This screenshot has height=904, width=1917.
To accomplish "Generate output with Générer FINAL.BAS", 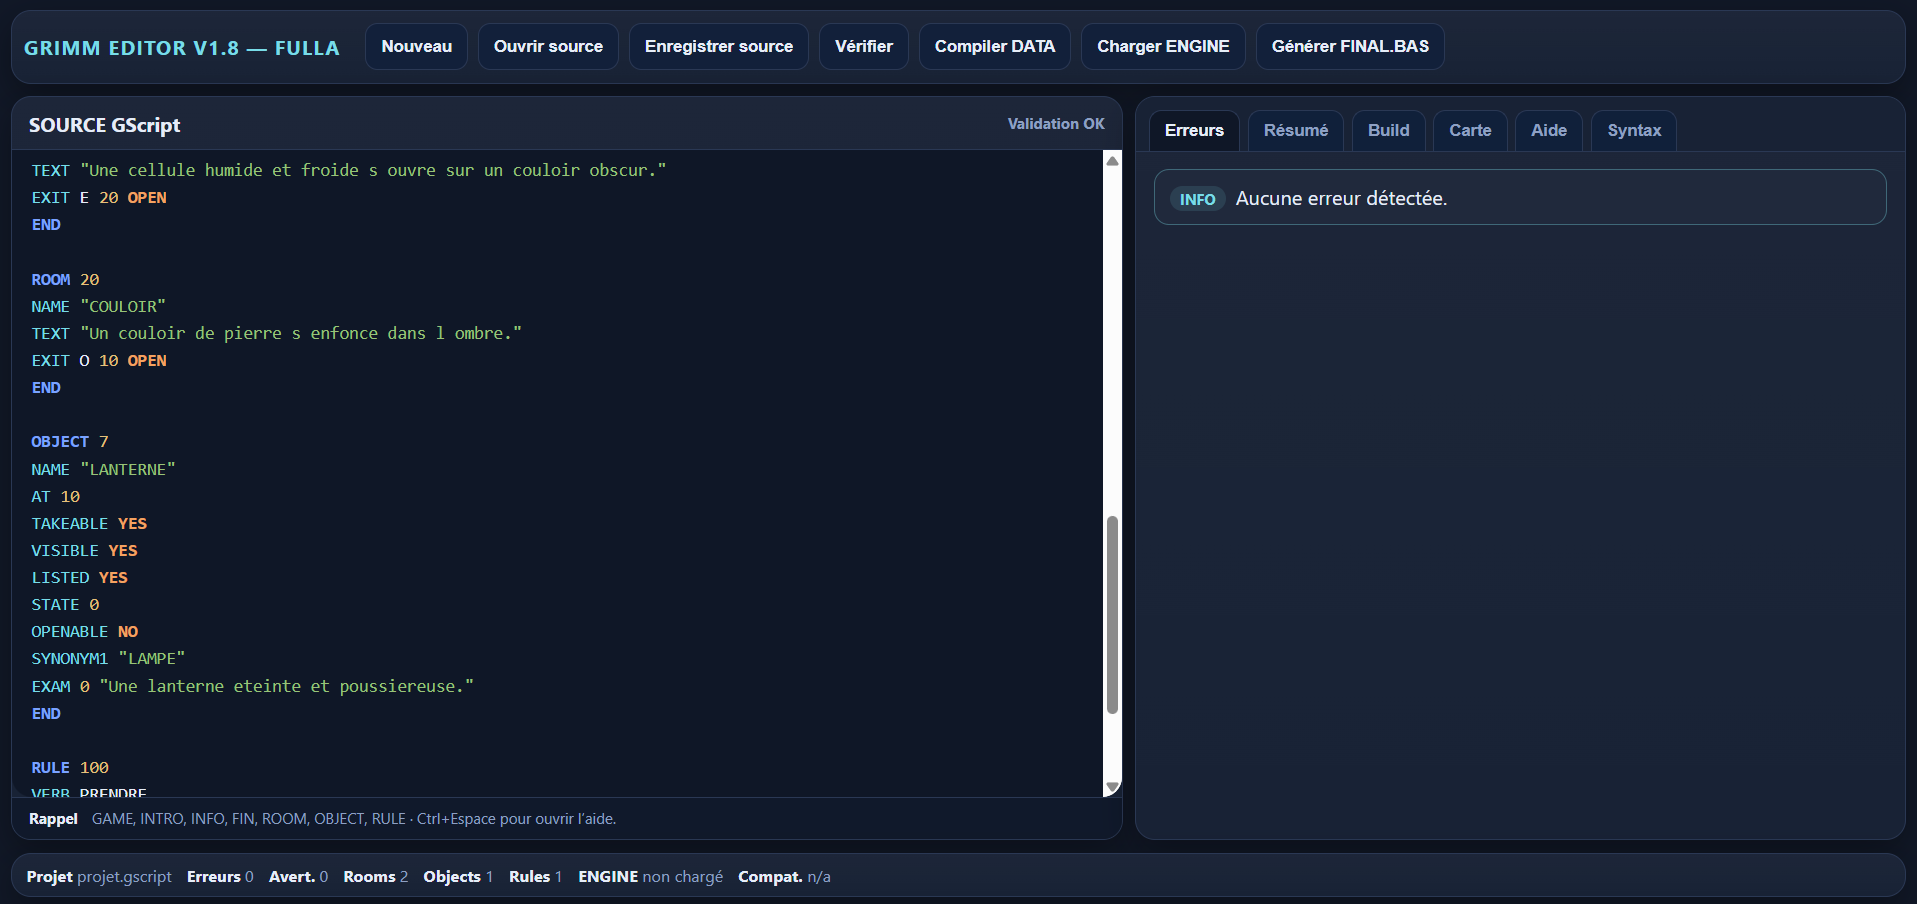I will pos(1349,47).
